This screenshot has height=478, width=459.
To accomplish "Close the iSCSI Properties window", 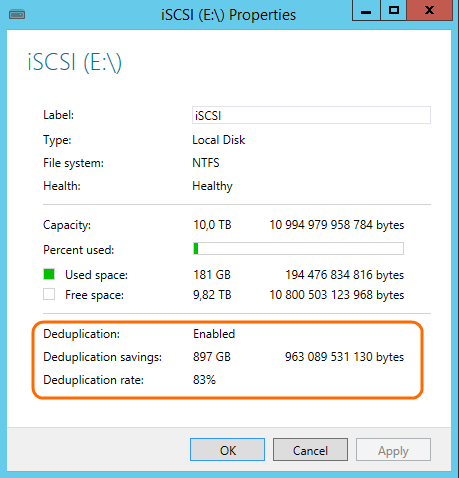I will [x=430, y=11].
